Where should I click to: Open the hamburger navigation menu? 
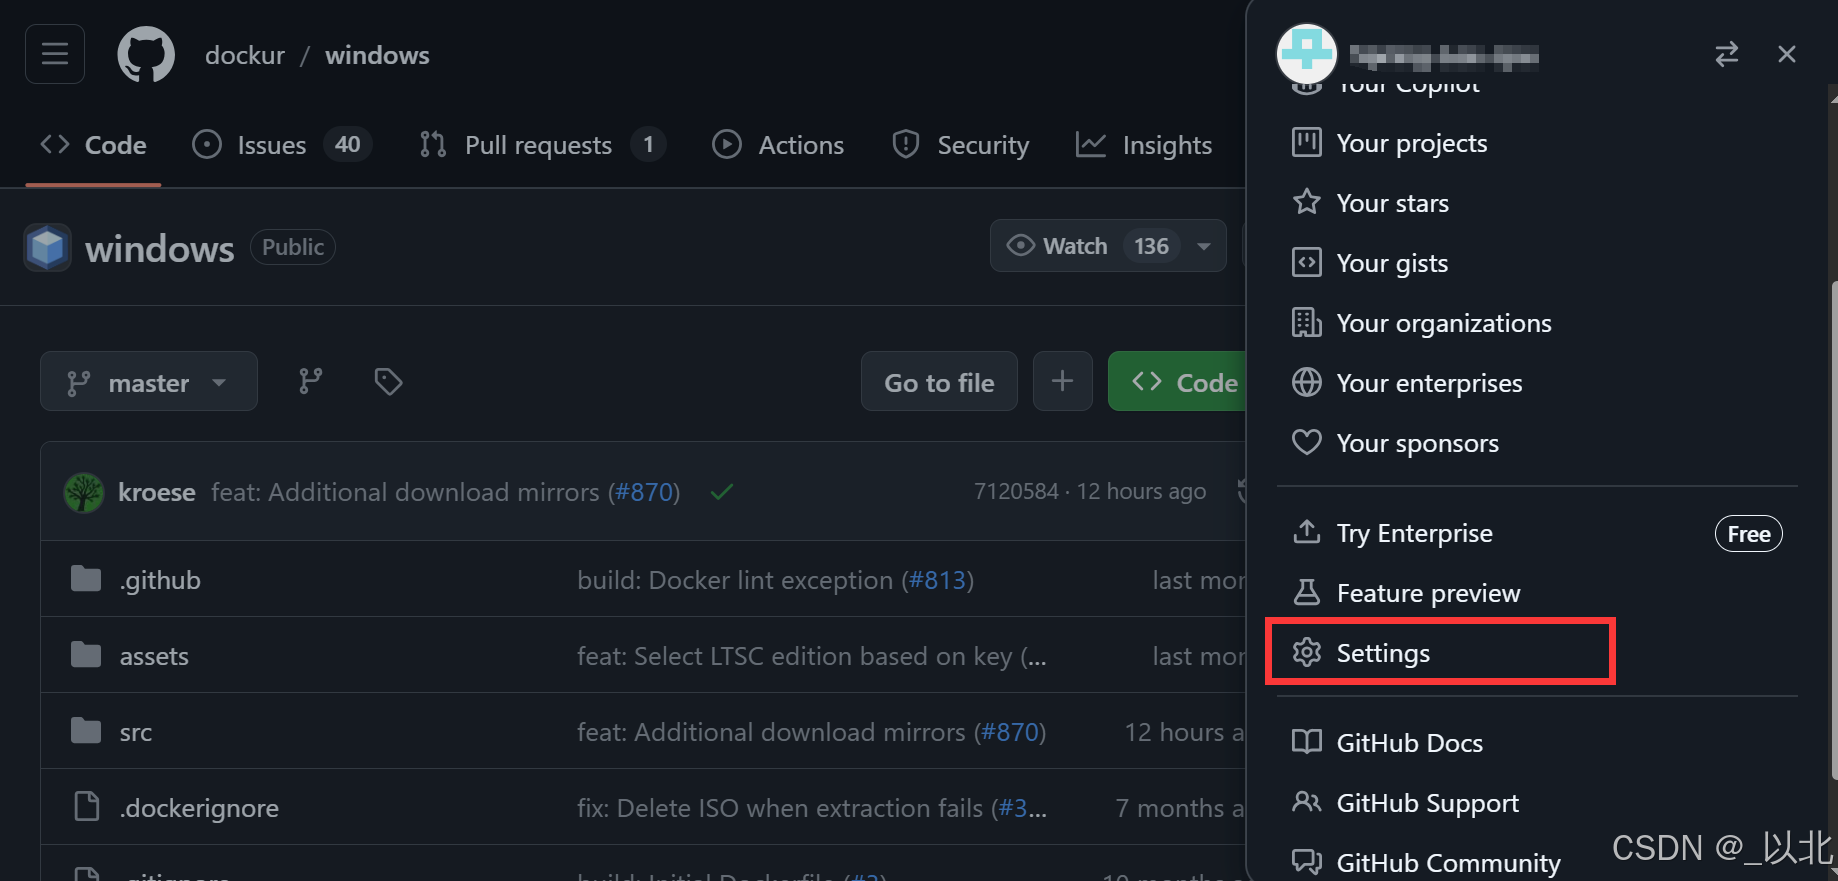(55, 54)
